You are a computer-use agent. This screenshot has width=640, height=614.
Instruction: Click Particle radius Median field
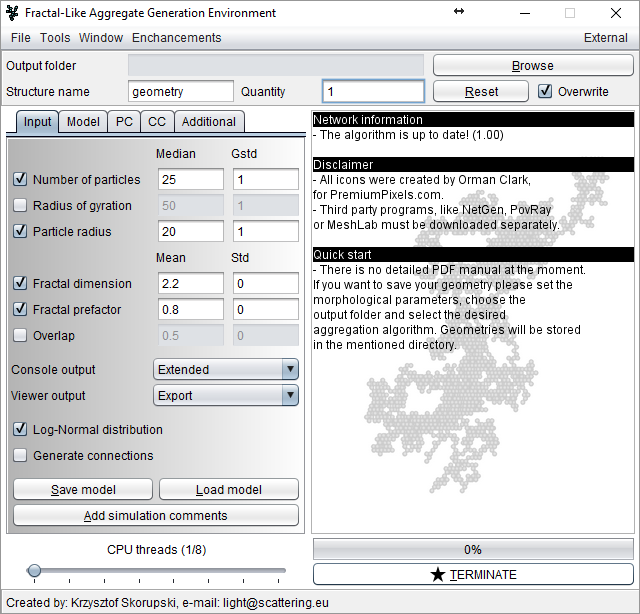pos(191,231)
